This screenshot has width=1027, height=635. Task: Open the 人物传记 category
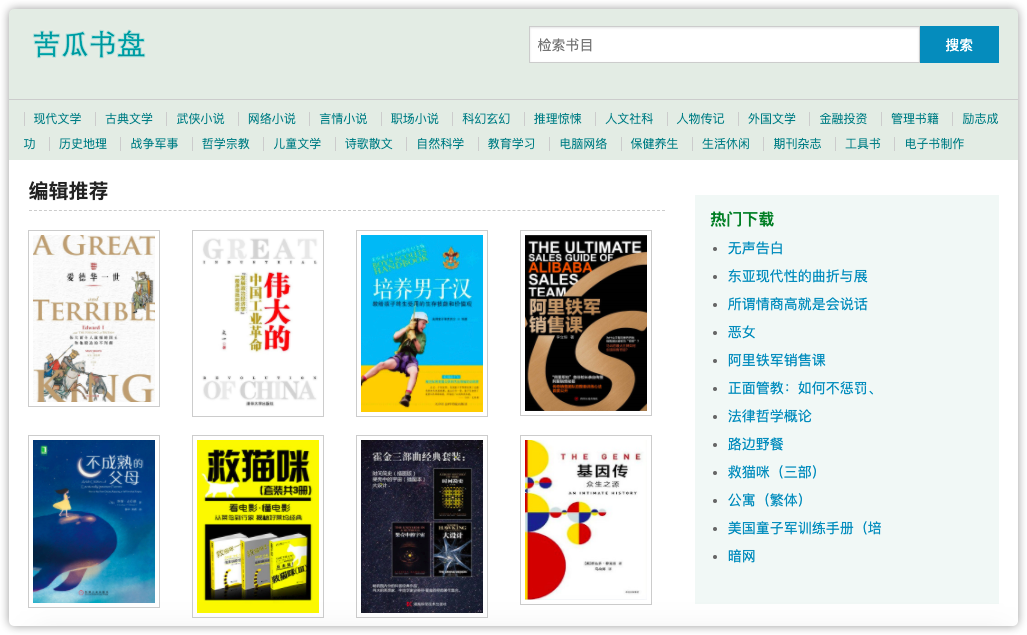click(x=700, y=118)
